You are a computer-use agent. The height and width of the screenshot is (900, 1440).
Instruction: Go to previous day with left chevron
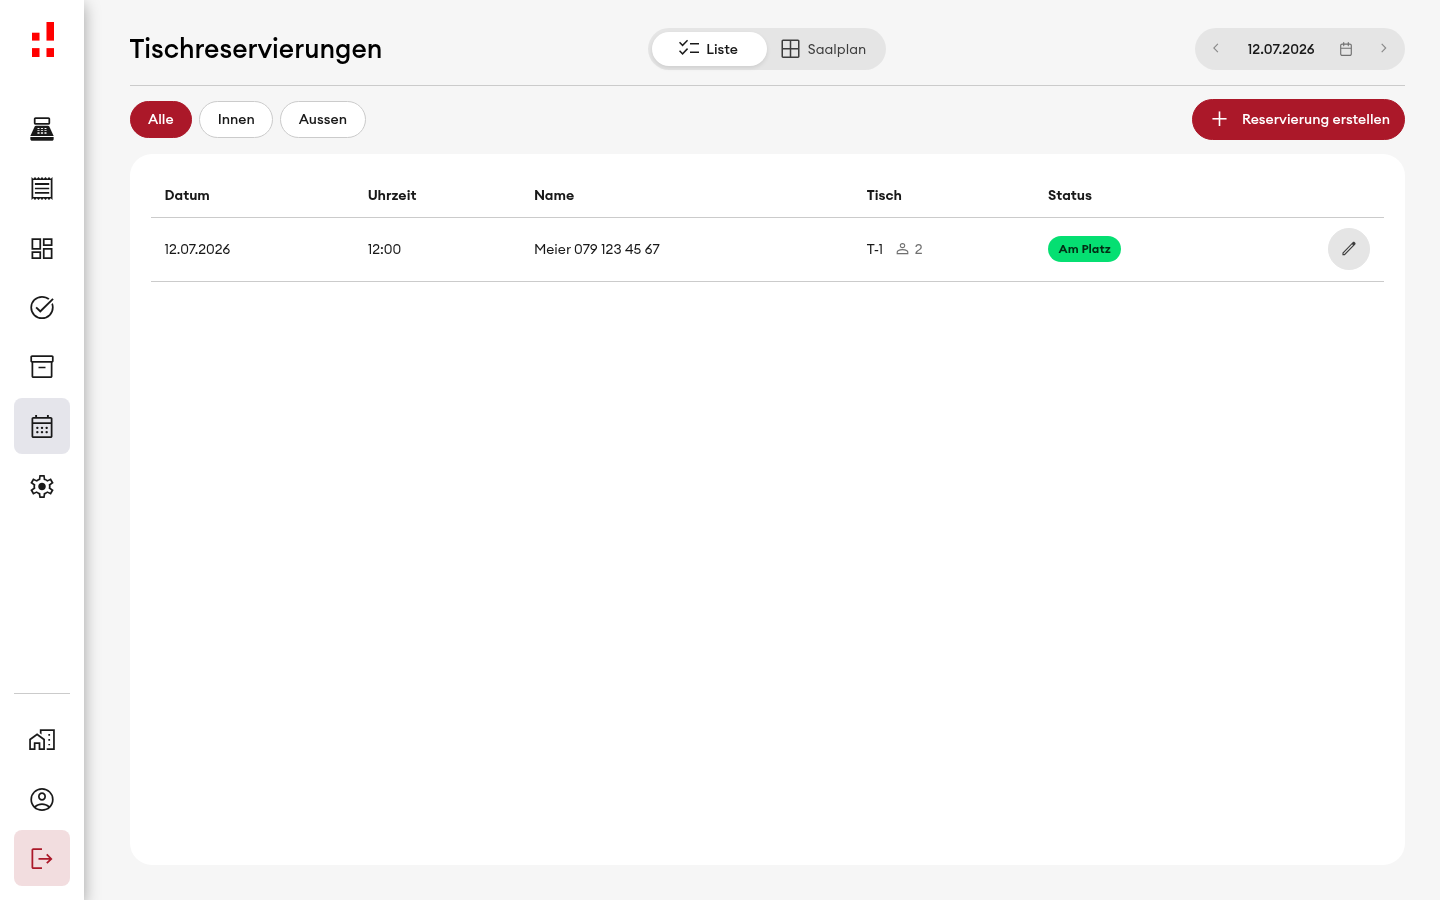click(x=1216, y=48)
